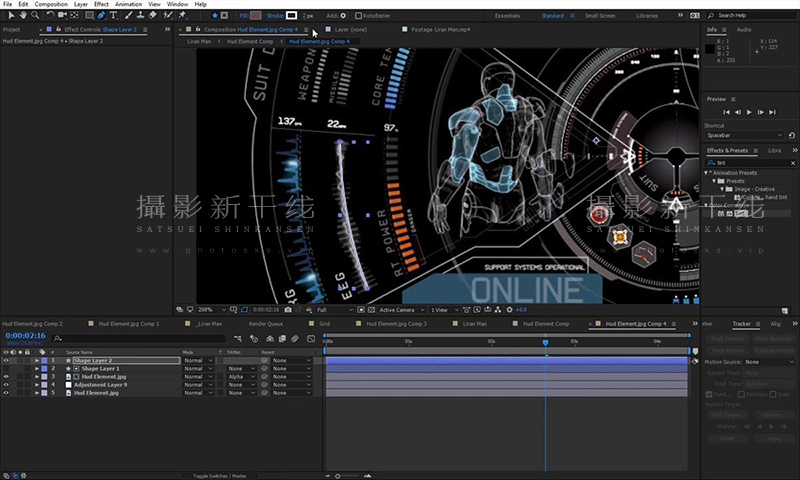Hide Hud Element.jpg layer 5 visibility
Viewport: 800px width, 480px height.
(x=6, y=393)
